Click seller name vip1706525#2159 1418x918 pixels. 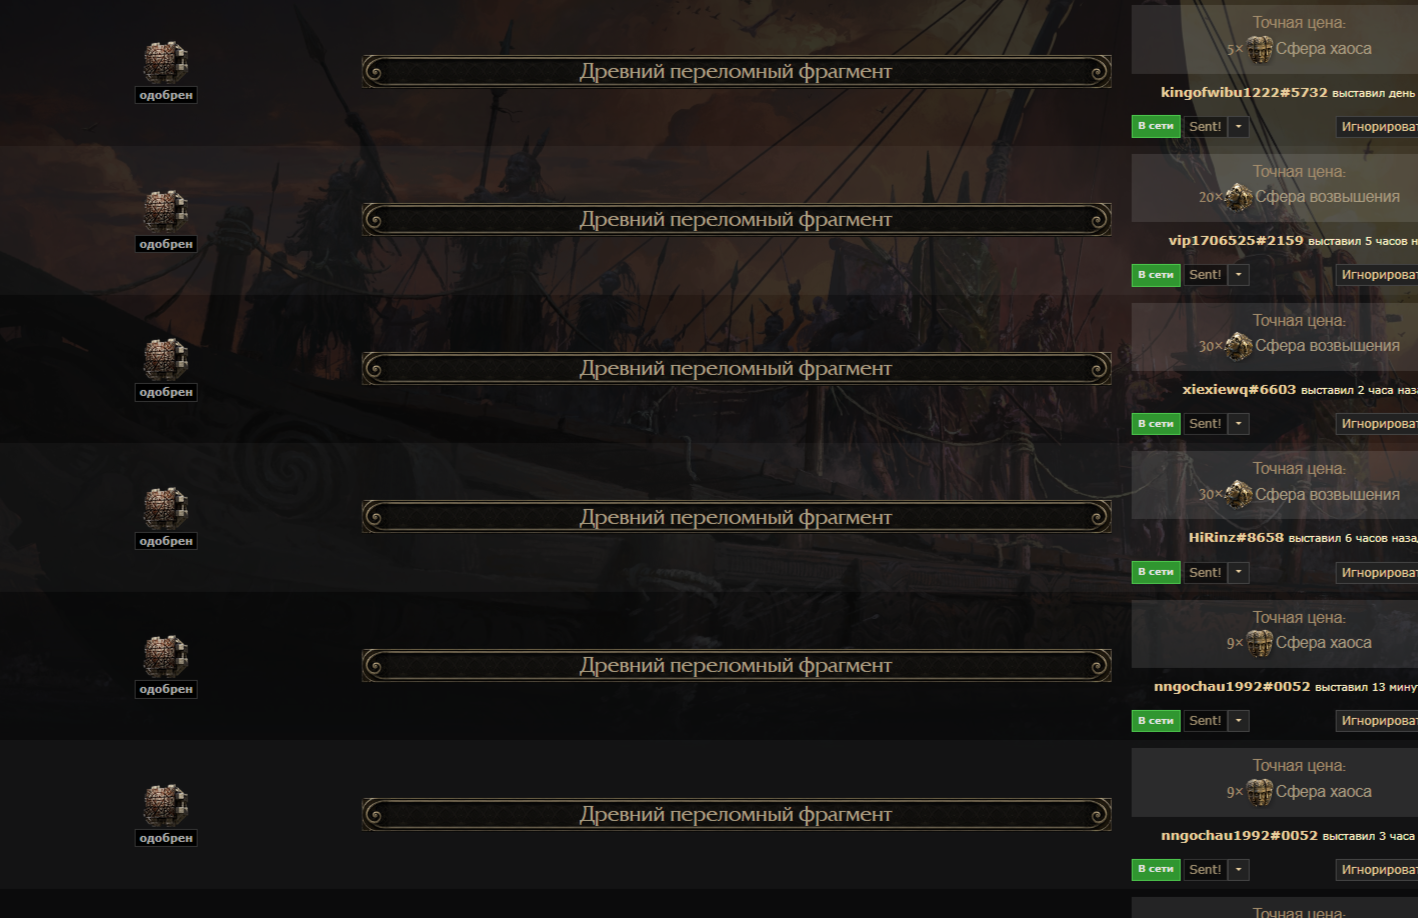1236,240
